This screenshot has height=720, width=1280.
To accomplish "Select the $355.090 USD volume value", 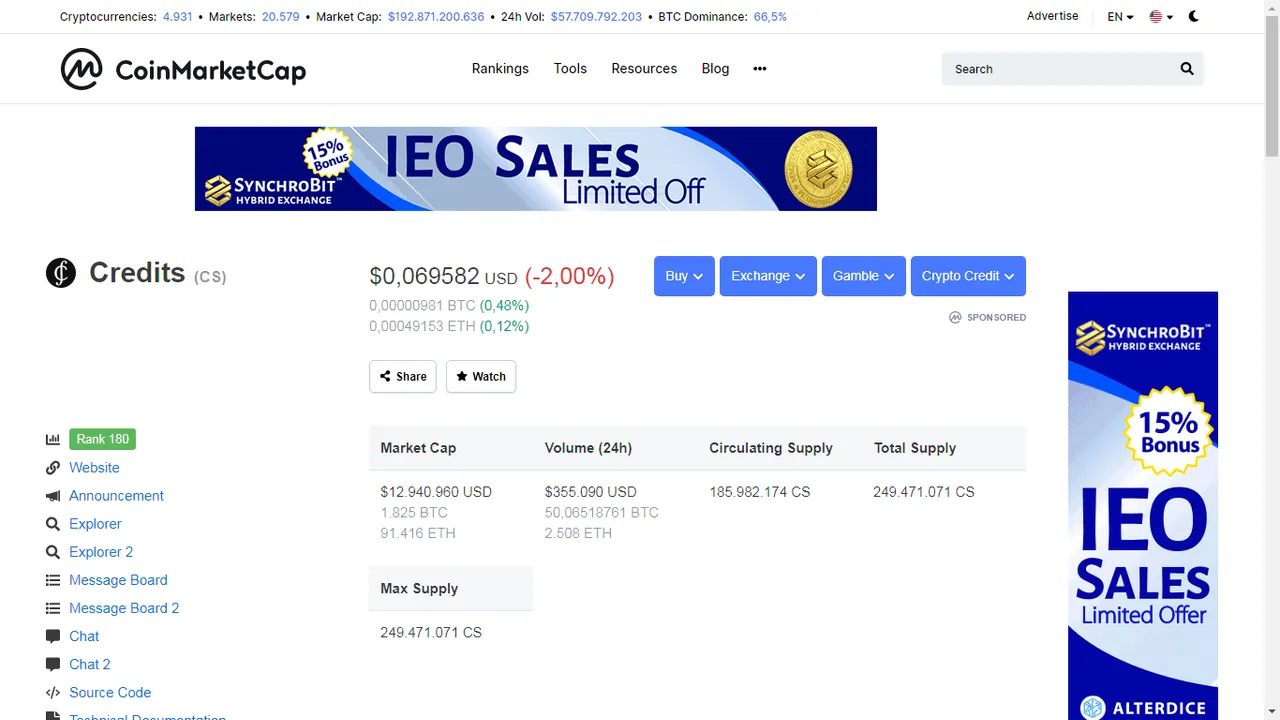I will [x=591, y=492].
